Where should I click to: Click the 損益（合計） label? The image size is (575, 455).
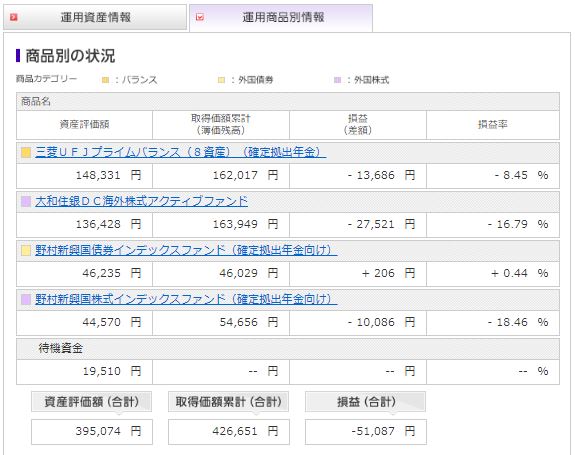click(366, 402)
